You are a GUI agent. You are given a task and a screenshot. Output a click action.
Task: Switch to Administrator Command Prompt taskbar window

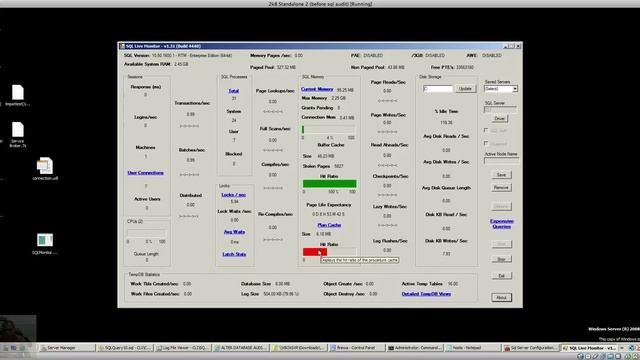[x=414, y=348]
